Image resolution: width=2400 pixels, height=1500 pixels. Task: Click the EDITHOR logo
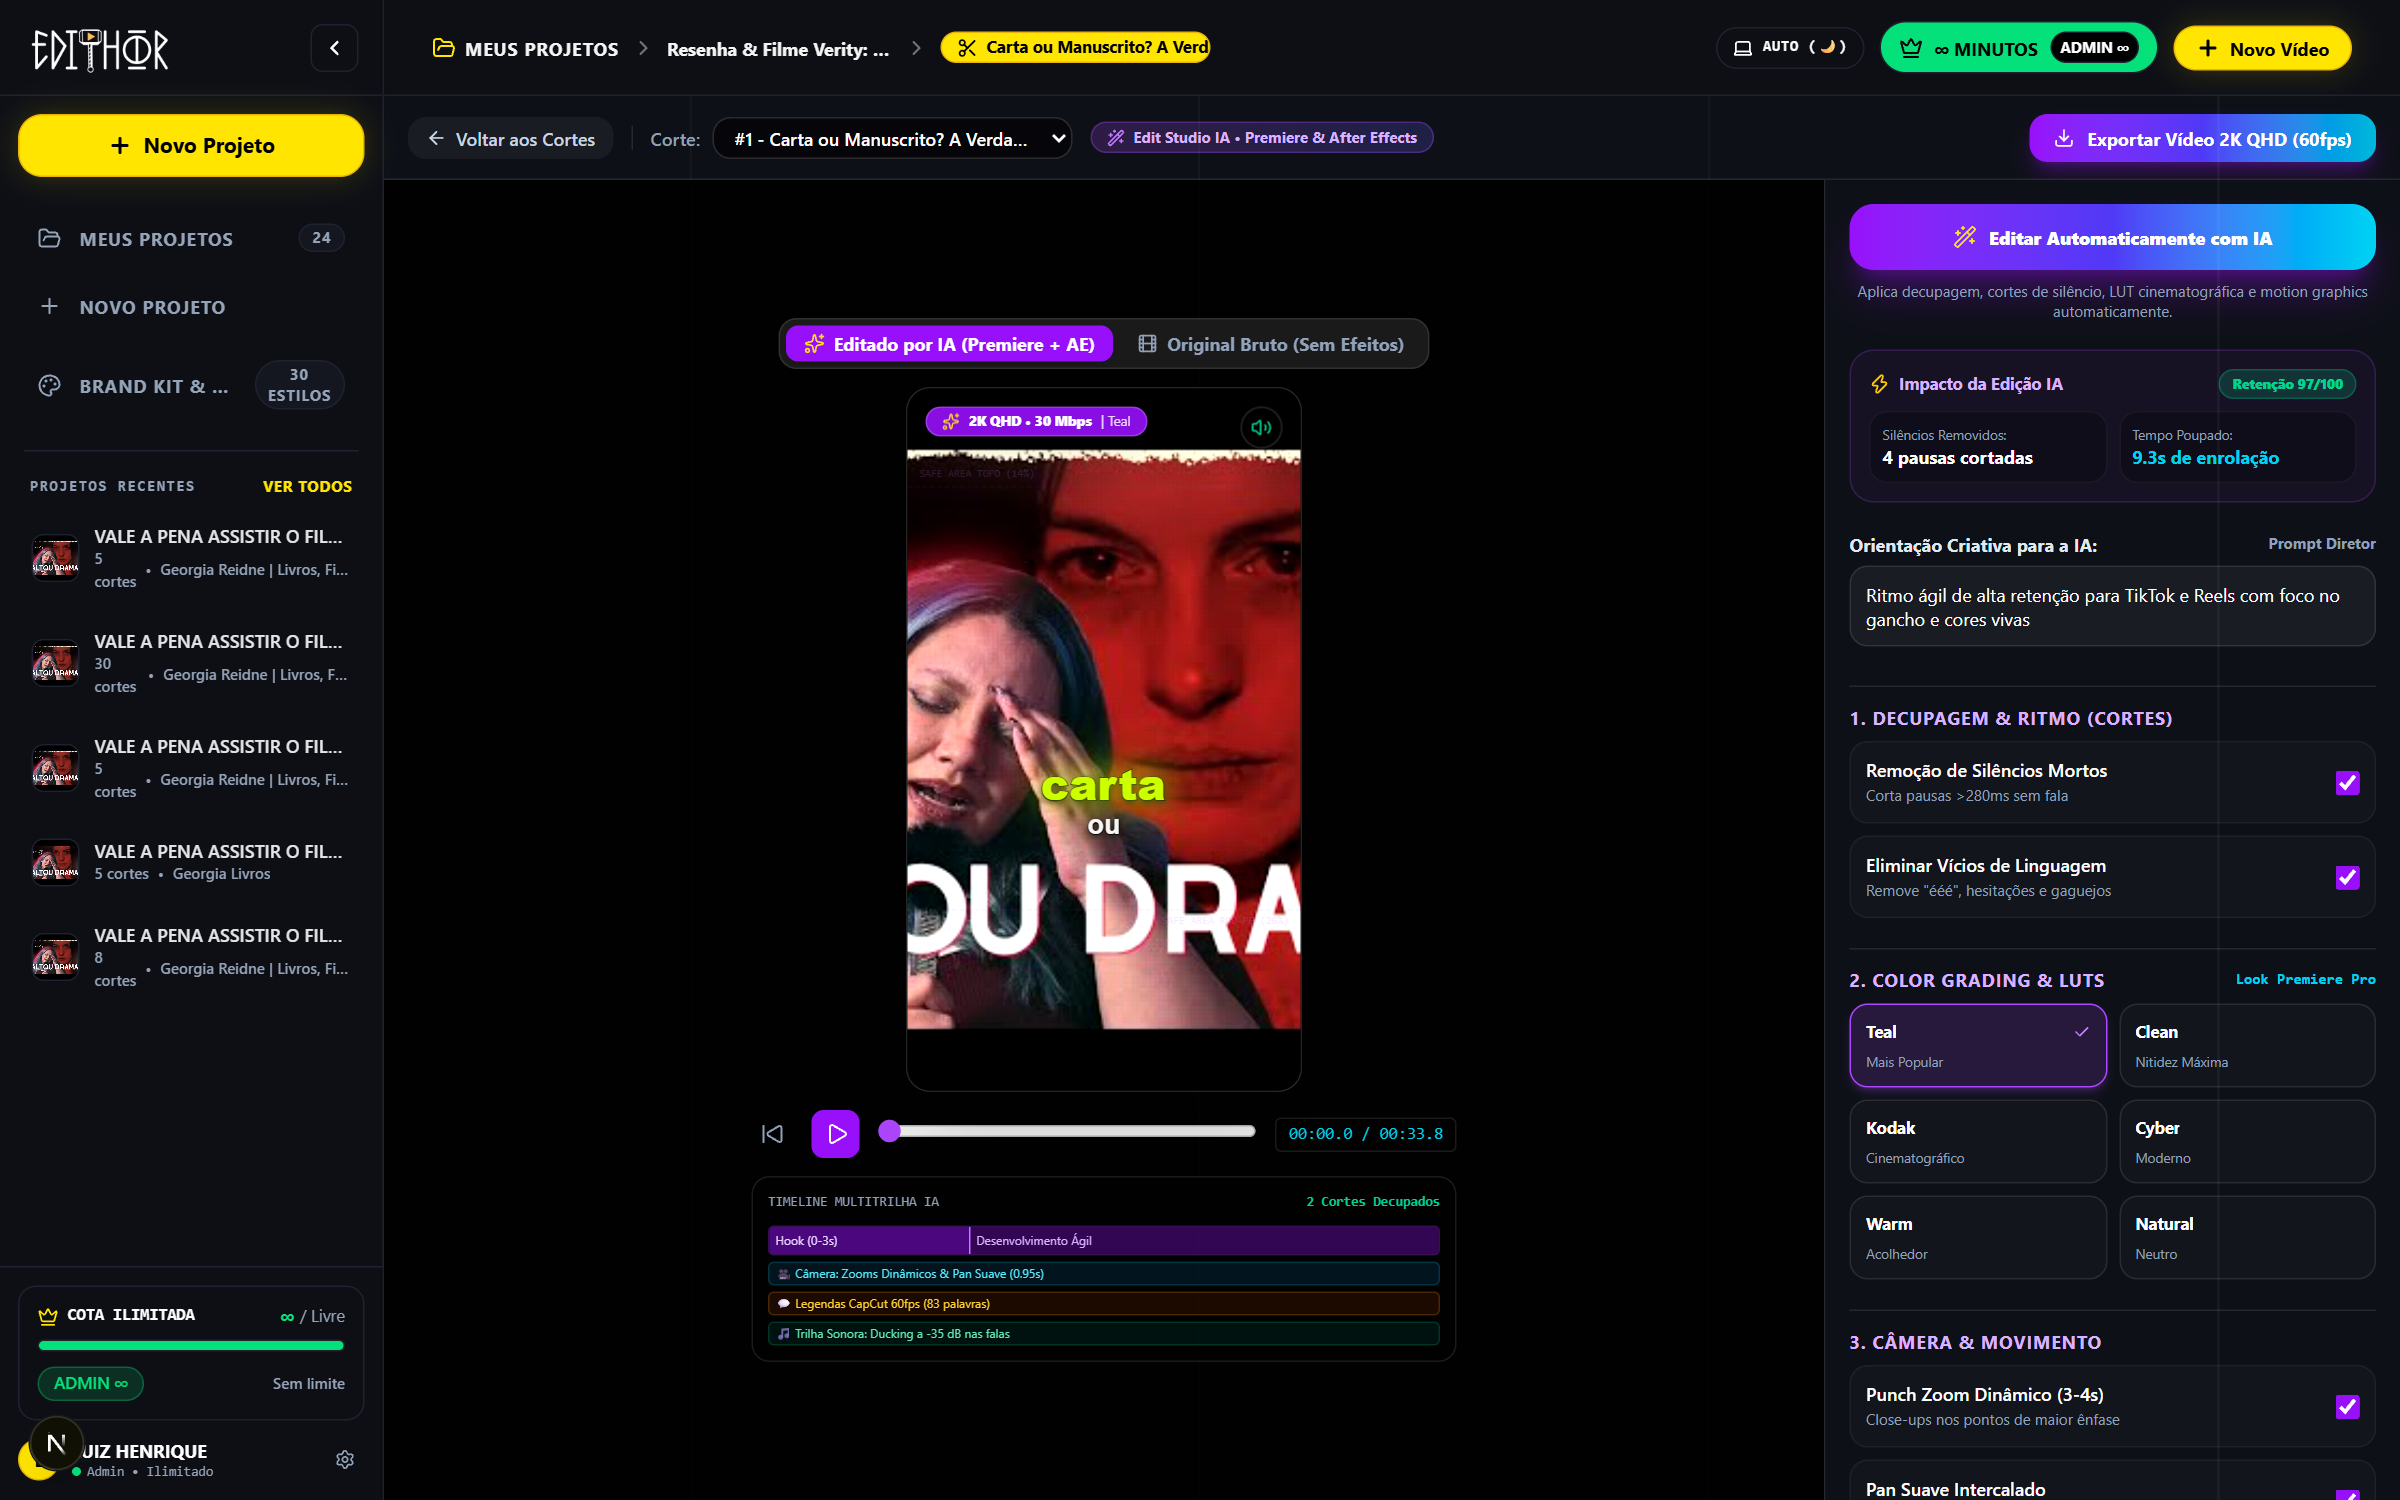point(100,49)
